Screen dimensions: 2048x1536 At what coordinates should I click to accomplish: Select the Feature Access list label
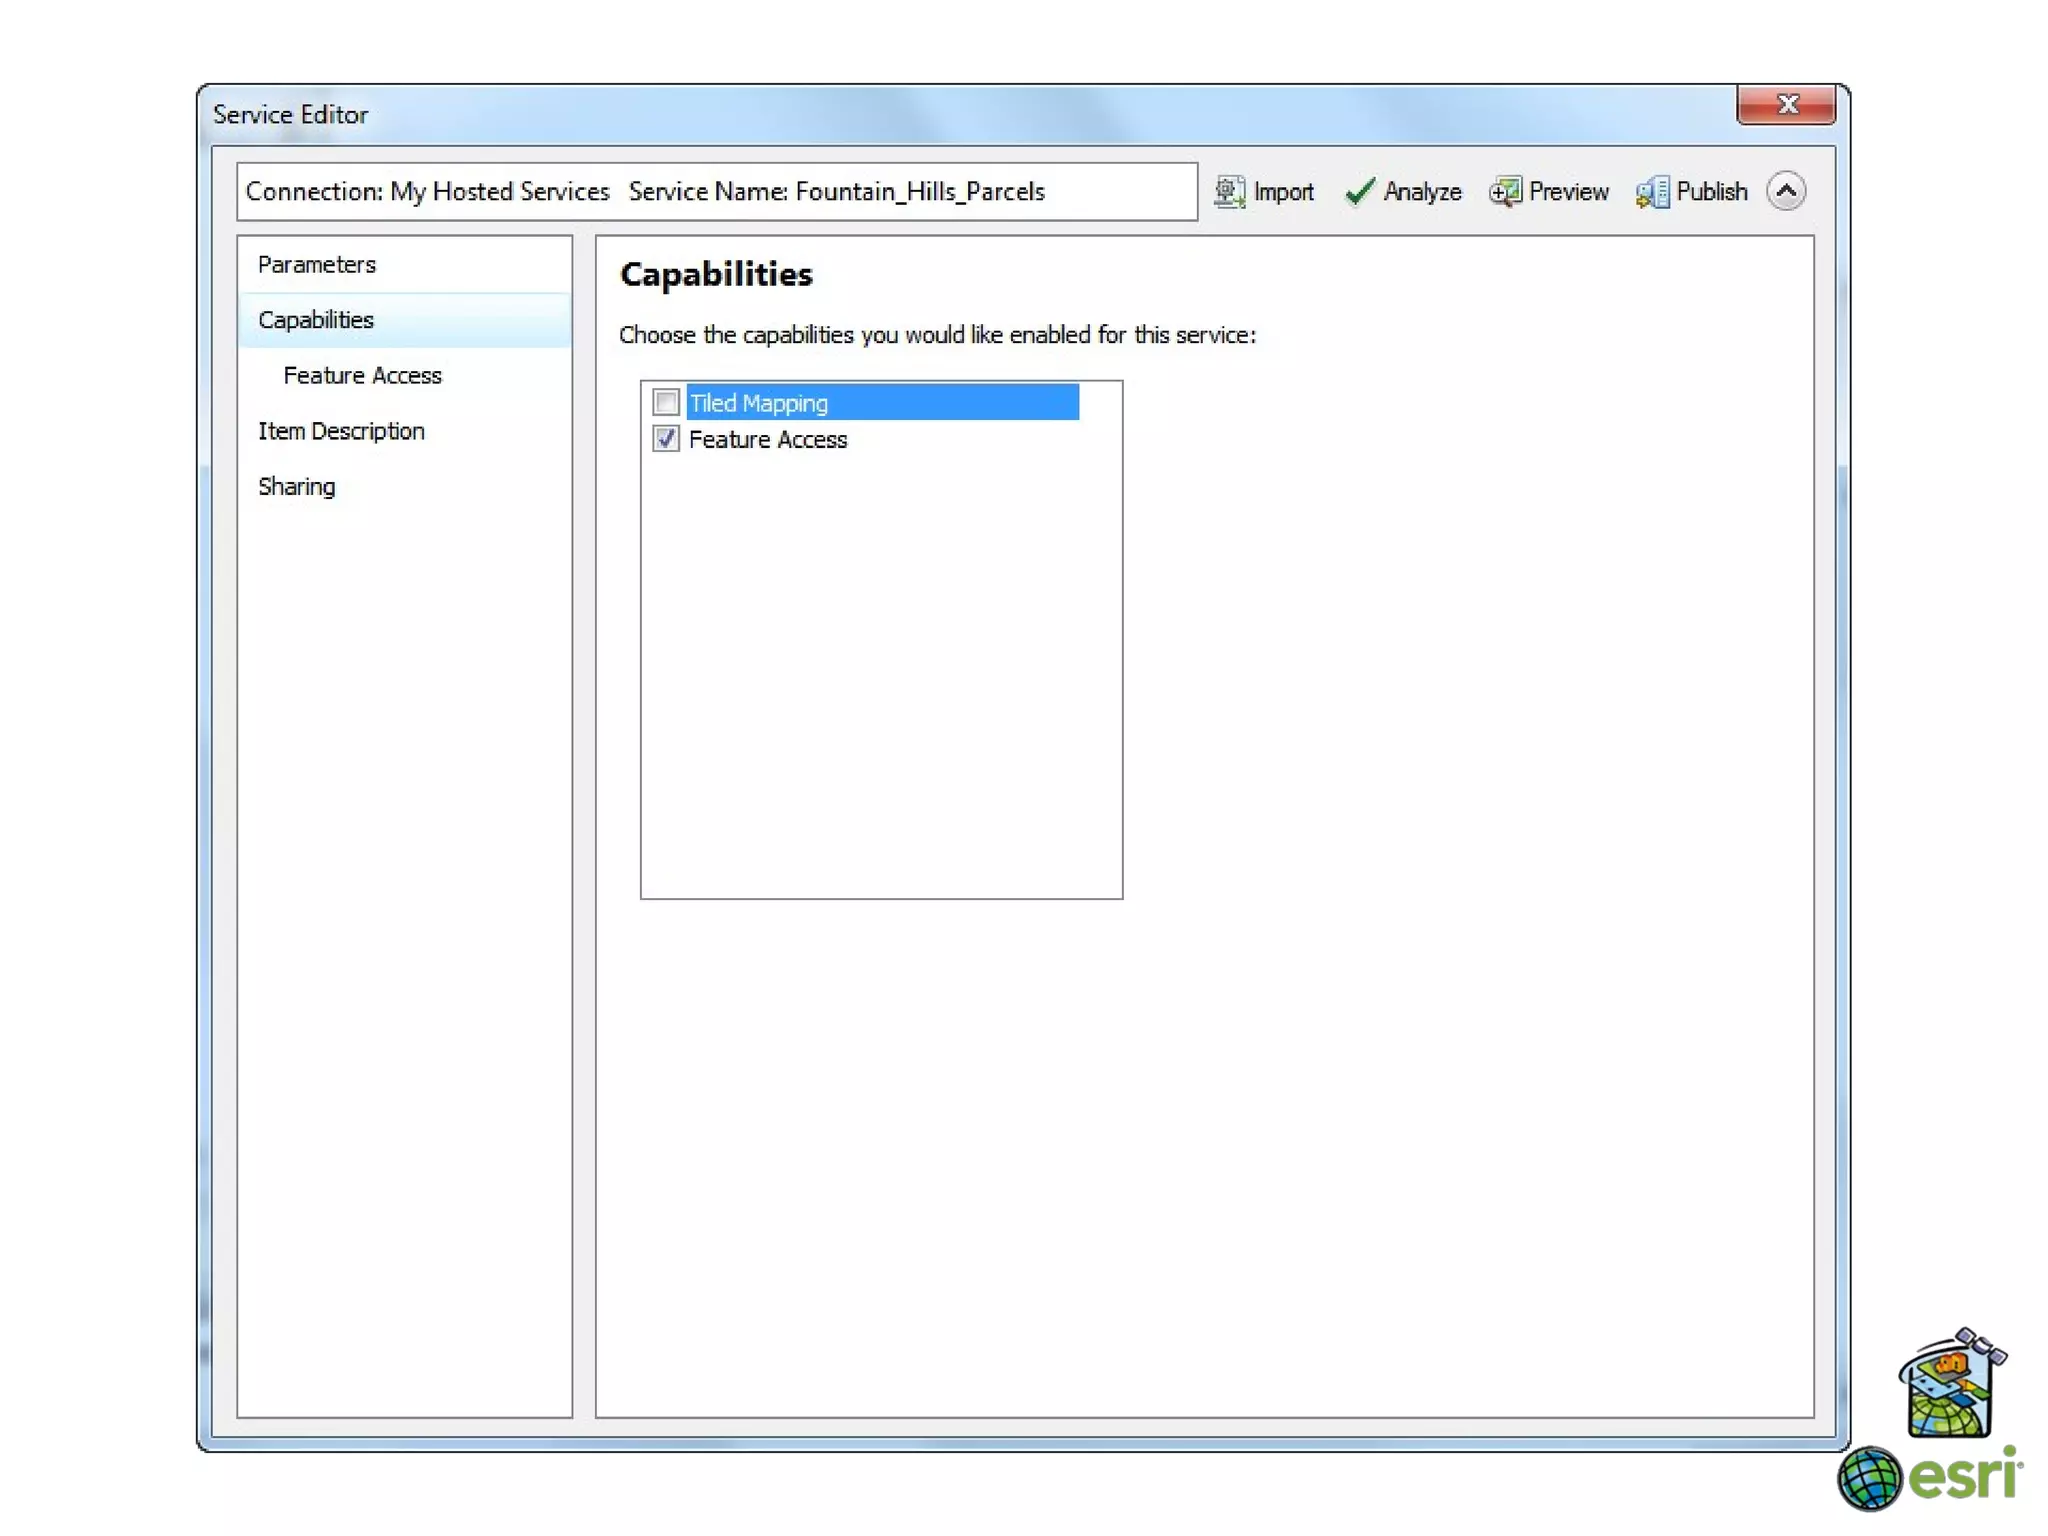767,439
